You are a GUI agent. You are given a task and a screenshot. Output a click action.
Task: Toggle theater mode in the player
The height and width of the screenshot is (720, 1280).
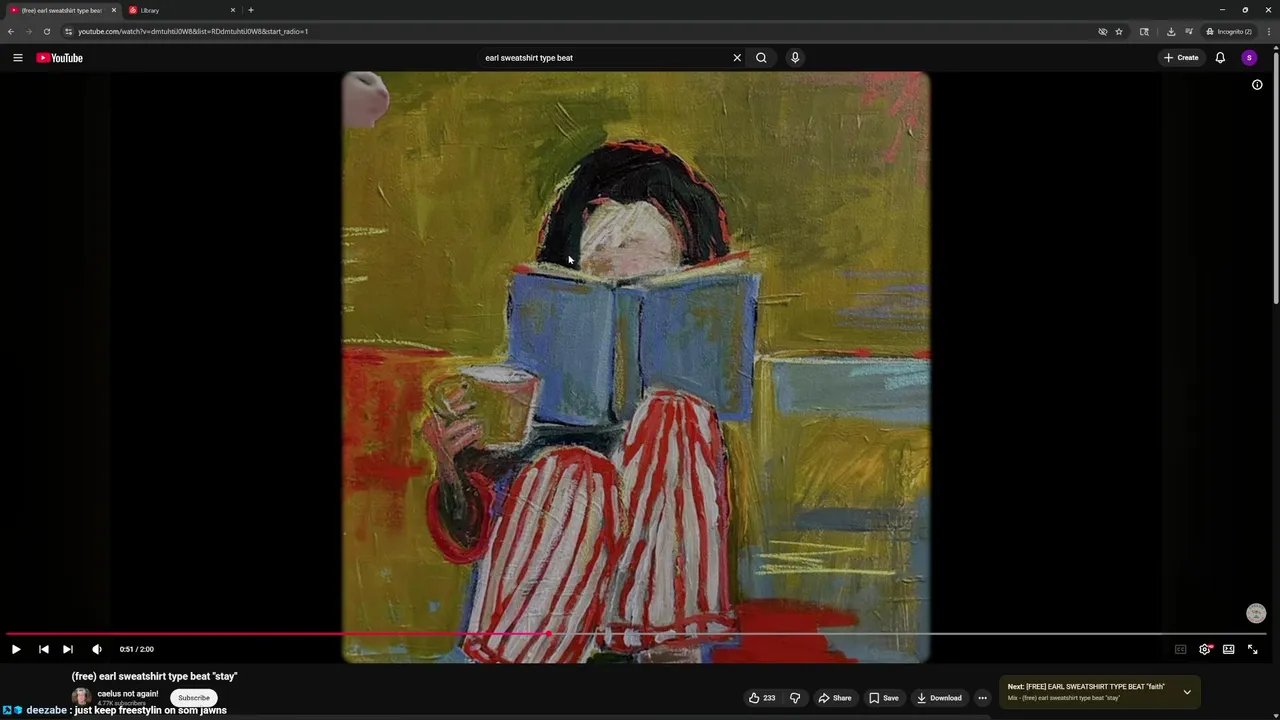[1229, 649]
